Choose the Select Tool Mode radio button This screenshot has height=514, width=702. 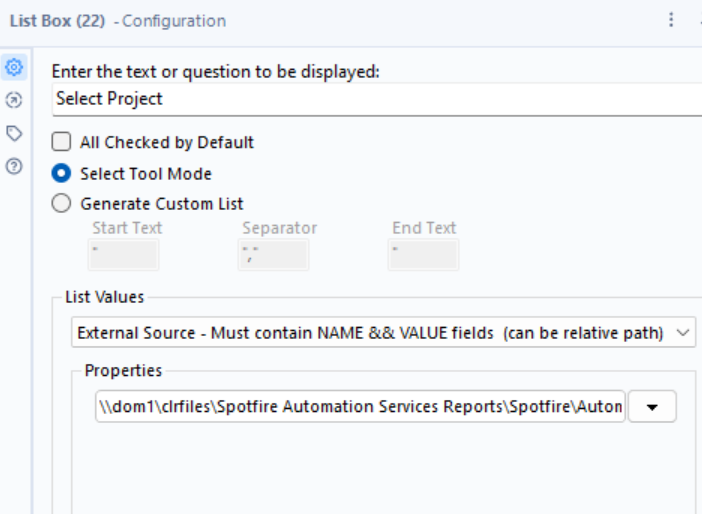pyautogui.click(x=61, y=173)
